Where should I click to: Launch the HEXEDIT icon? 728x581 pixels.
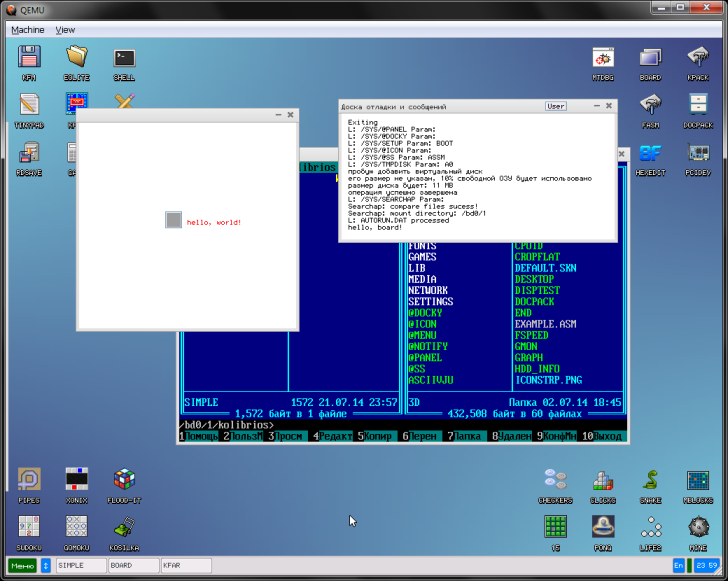coord(650,159)
